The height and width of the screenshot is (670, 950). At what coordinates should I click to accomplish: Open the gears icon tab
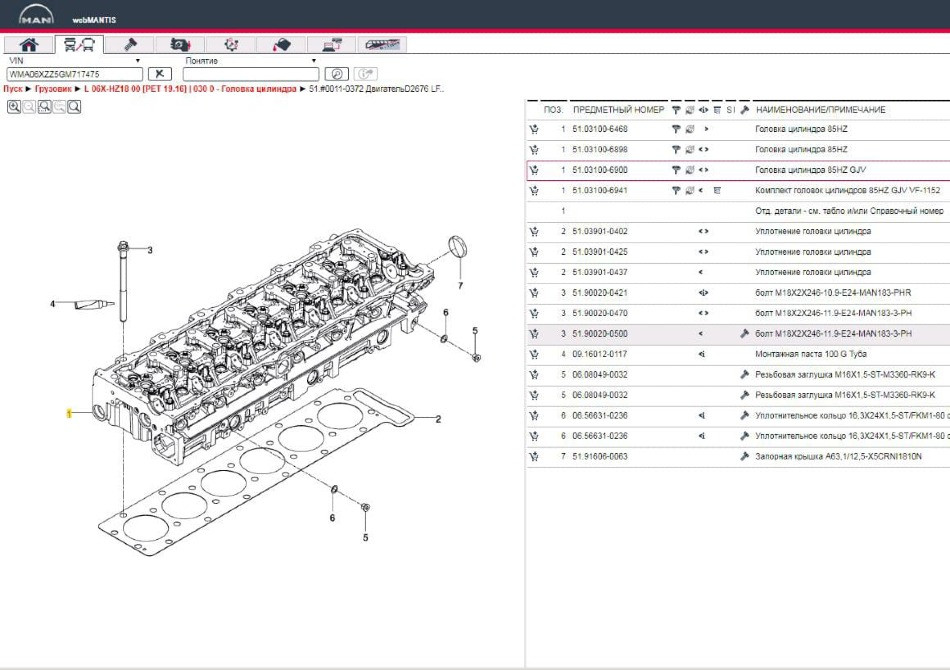[x=231, y=44]
